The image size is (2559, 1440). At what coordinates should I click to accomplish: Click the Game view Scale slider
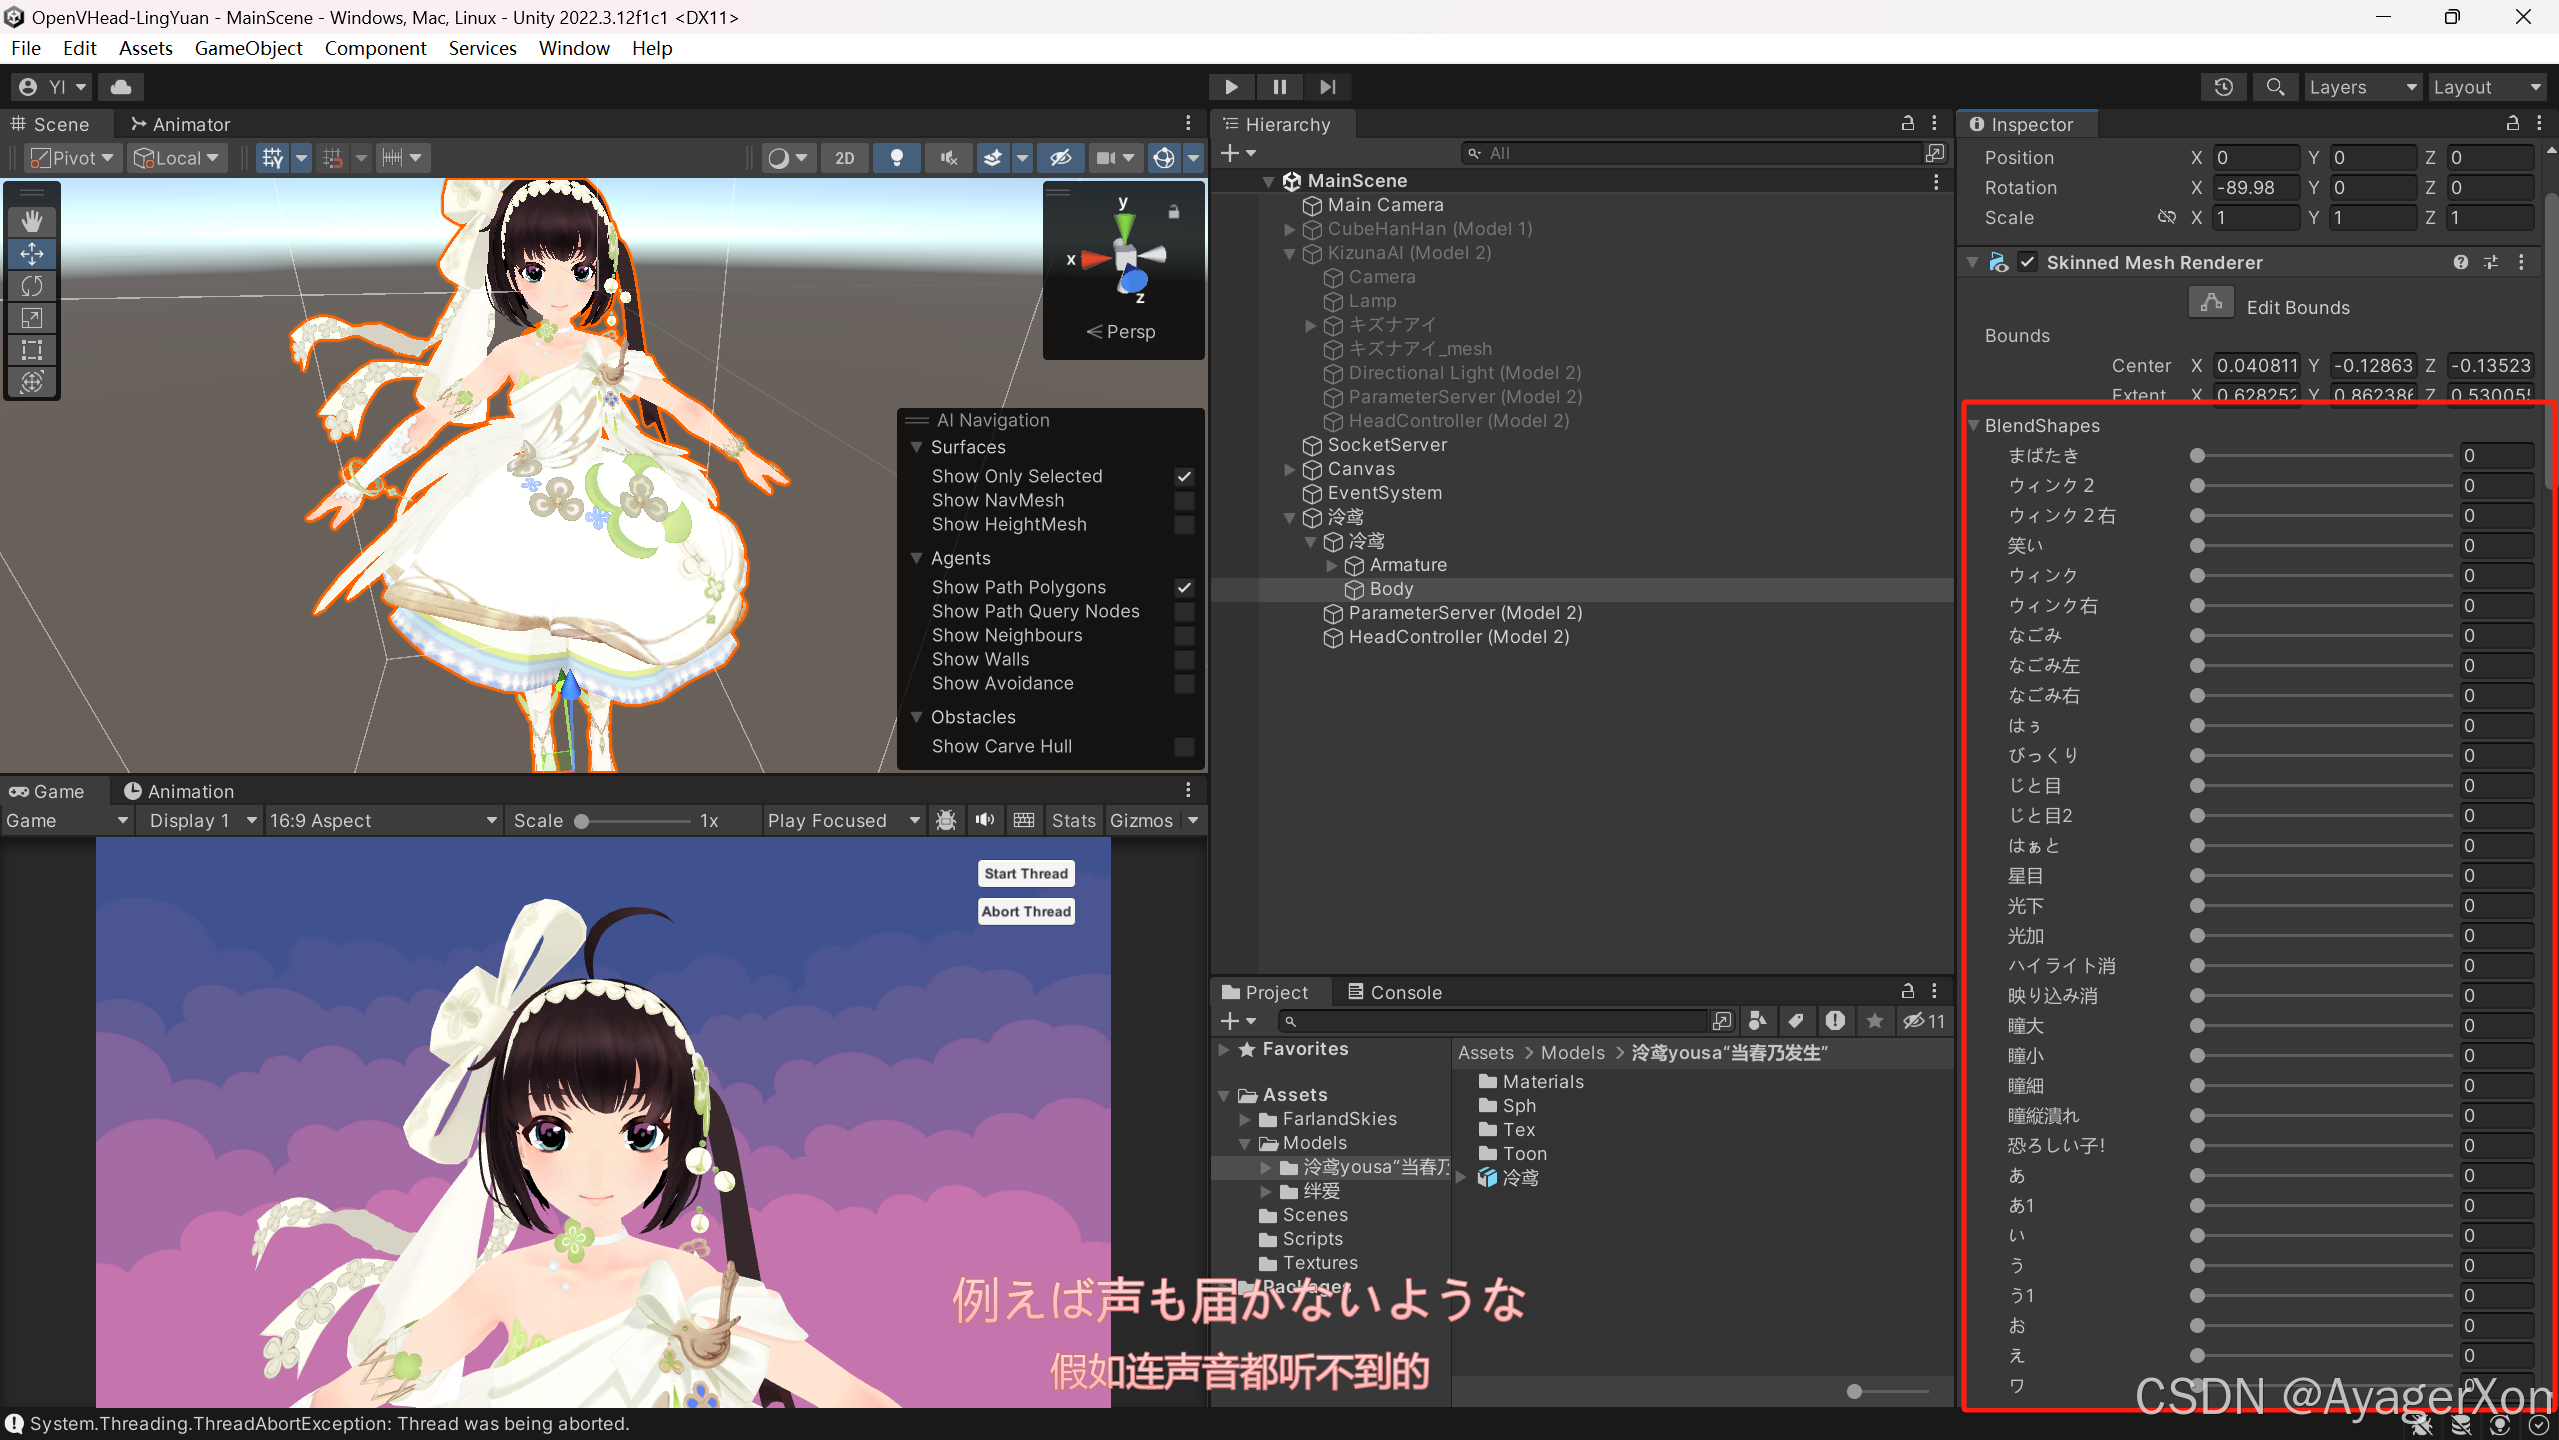634,821
